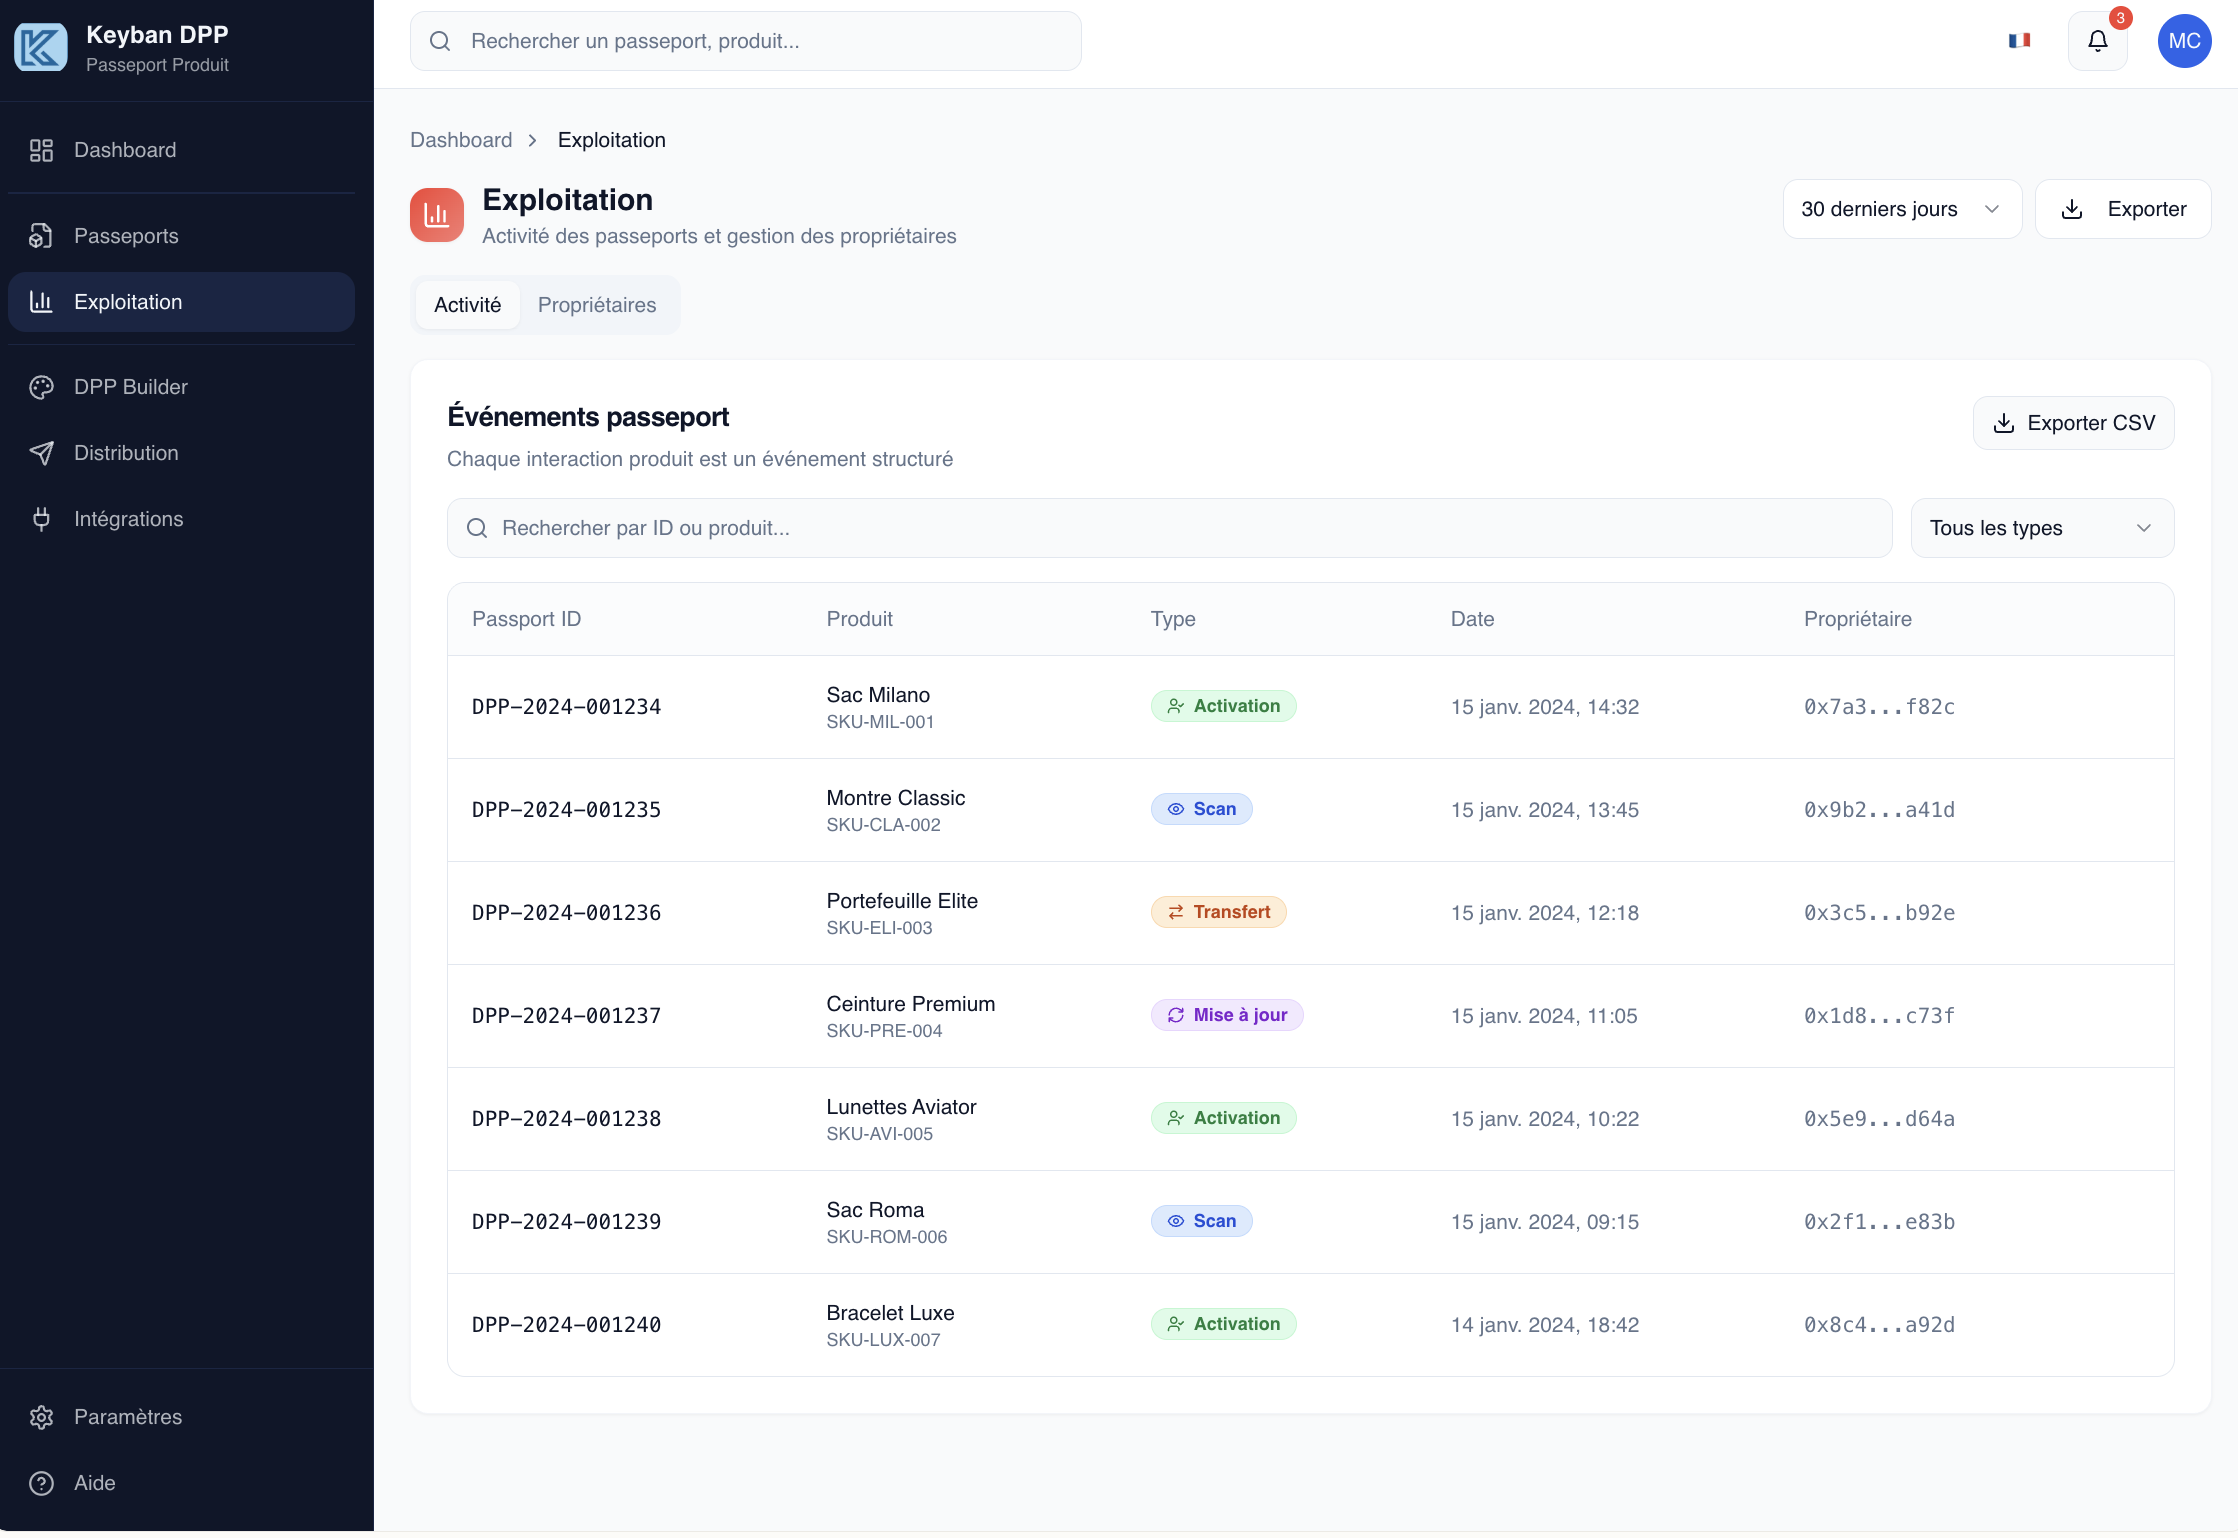Click the Activation badge for Bracelet Luxe
The height and width of the screenshot is (1538, 2238).
click(1224, 1324)
